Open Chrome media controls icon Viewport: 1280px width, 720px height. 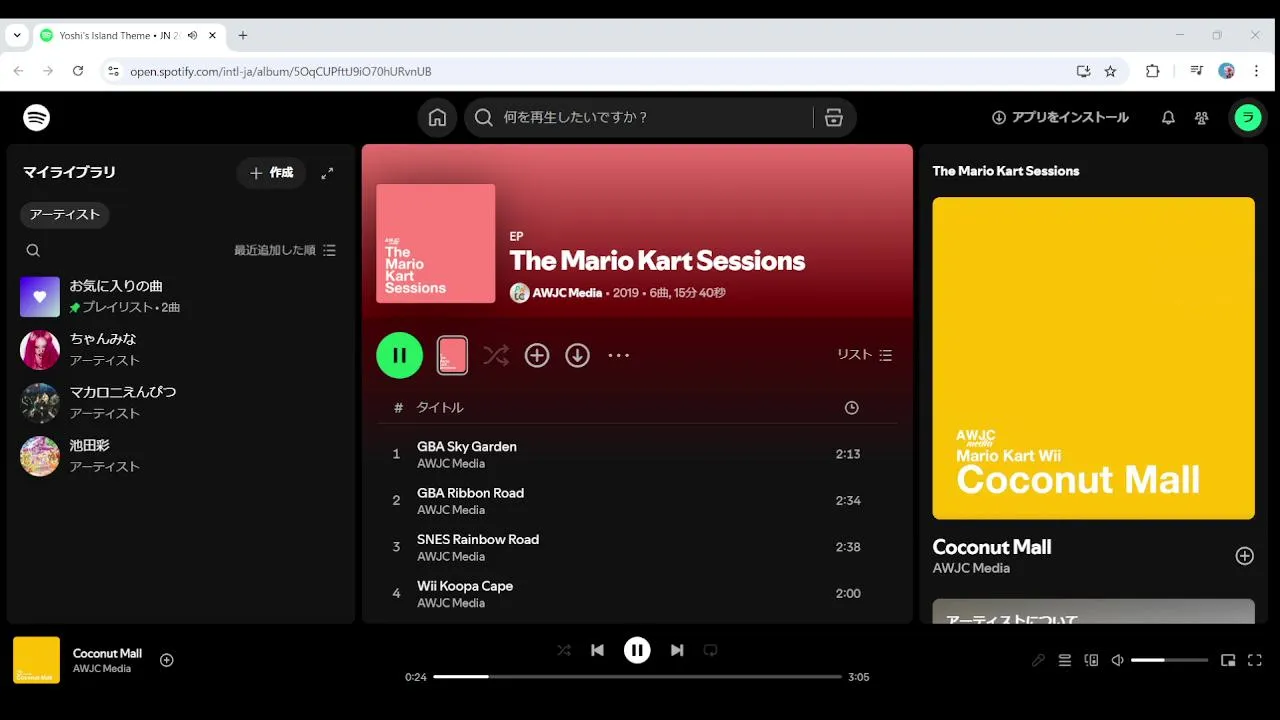(x=1196, y=71)
